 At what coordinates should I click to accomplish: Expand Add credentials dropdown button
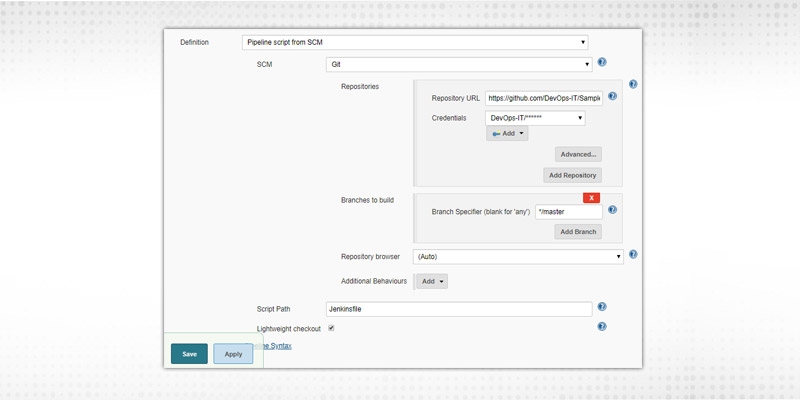(507, 134)
